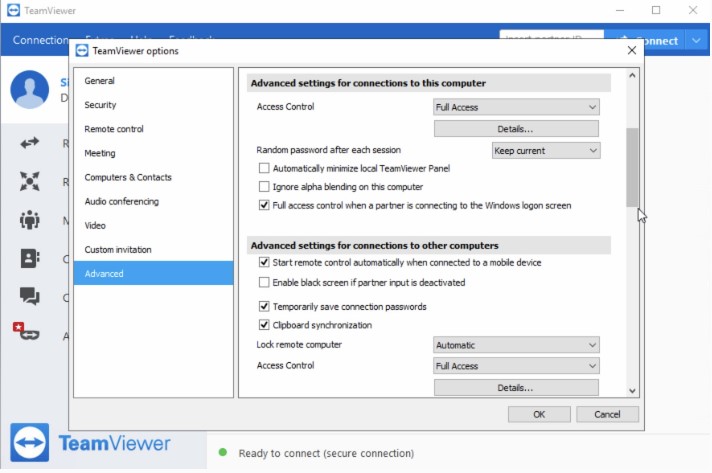Open the Connection menu in main window
The image size is (712, 473).
[x=40, y=40]
